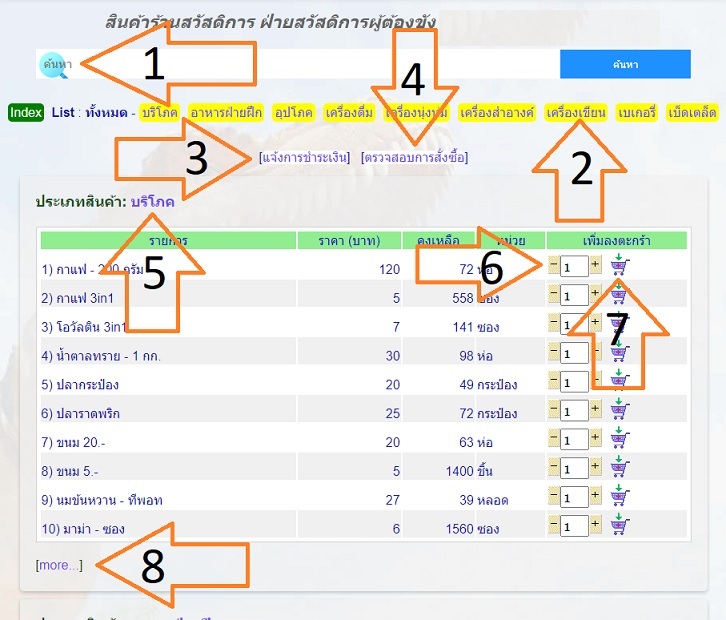The height and width of the screenshot is (620, 726).
Task: Open ตรวจสอบการสั่งซื้อ order check link
Action: click(x=415, y=157)
